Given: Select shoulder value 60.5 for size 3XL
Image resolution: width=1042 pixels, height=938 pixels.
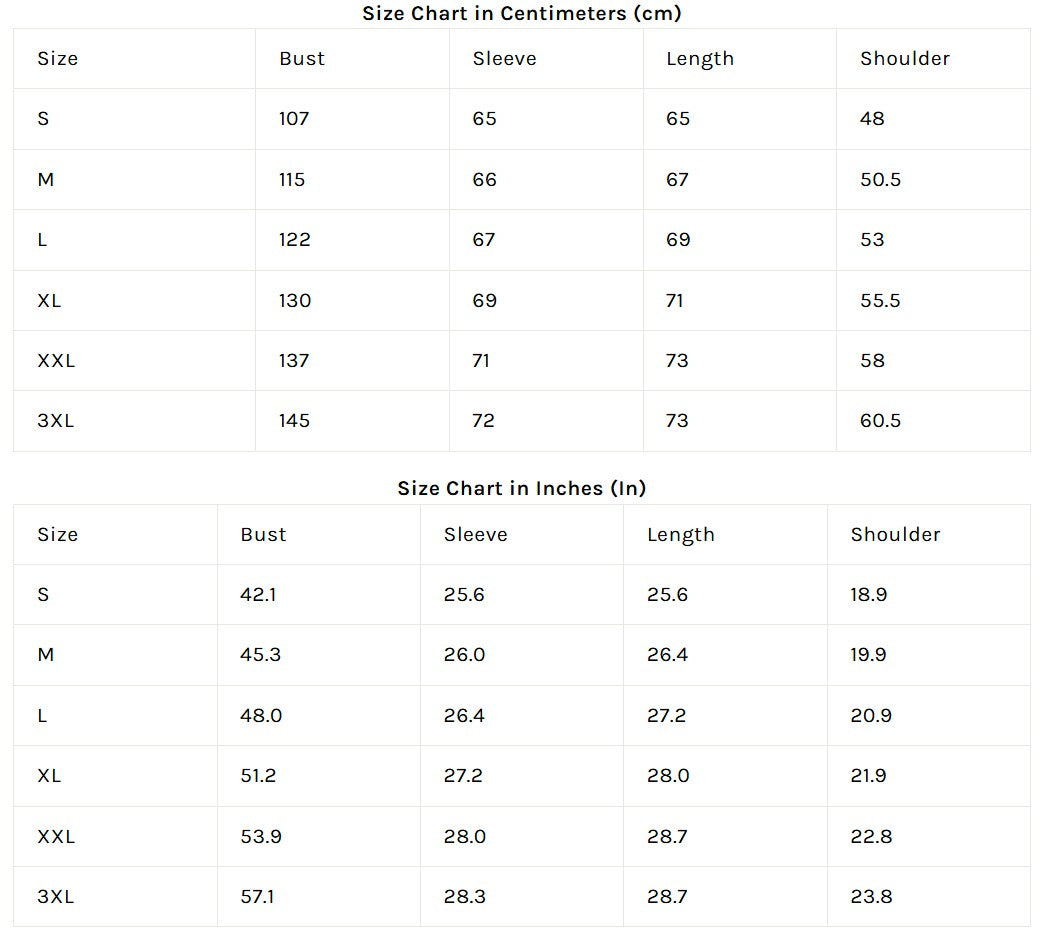Looking at the screenshot, I should point(880,421).
